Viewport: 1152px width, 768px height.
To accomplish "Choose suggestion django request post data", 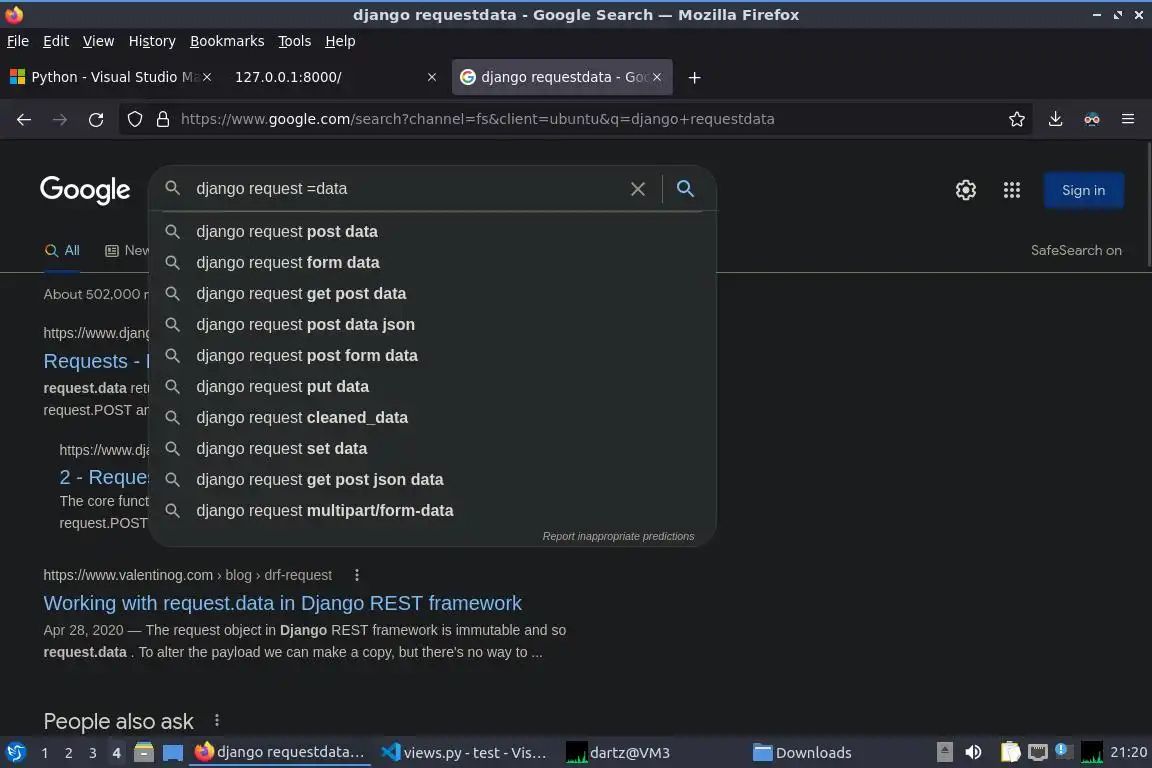I will pyautogui.click(x=432, y=232).
